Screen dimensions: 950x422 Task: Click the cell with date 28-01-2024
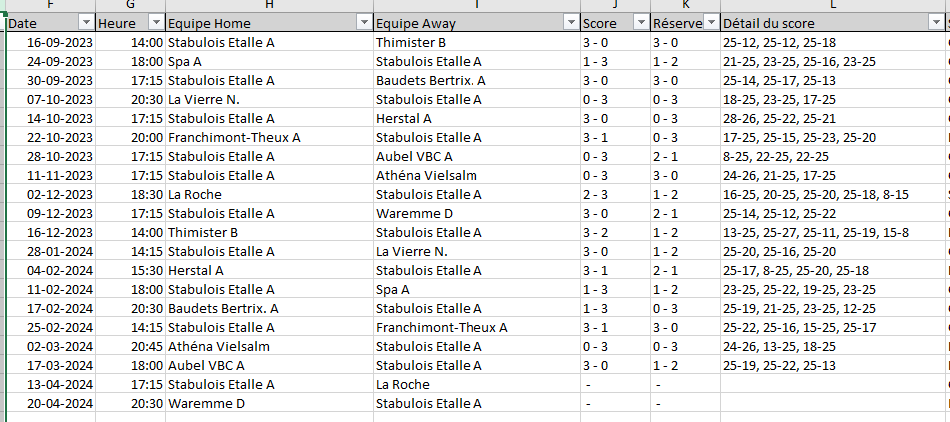tap(50, 252)
